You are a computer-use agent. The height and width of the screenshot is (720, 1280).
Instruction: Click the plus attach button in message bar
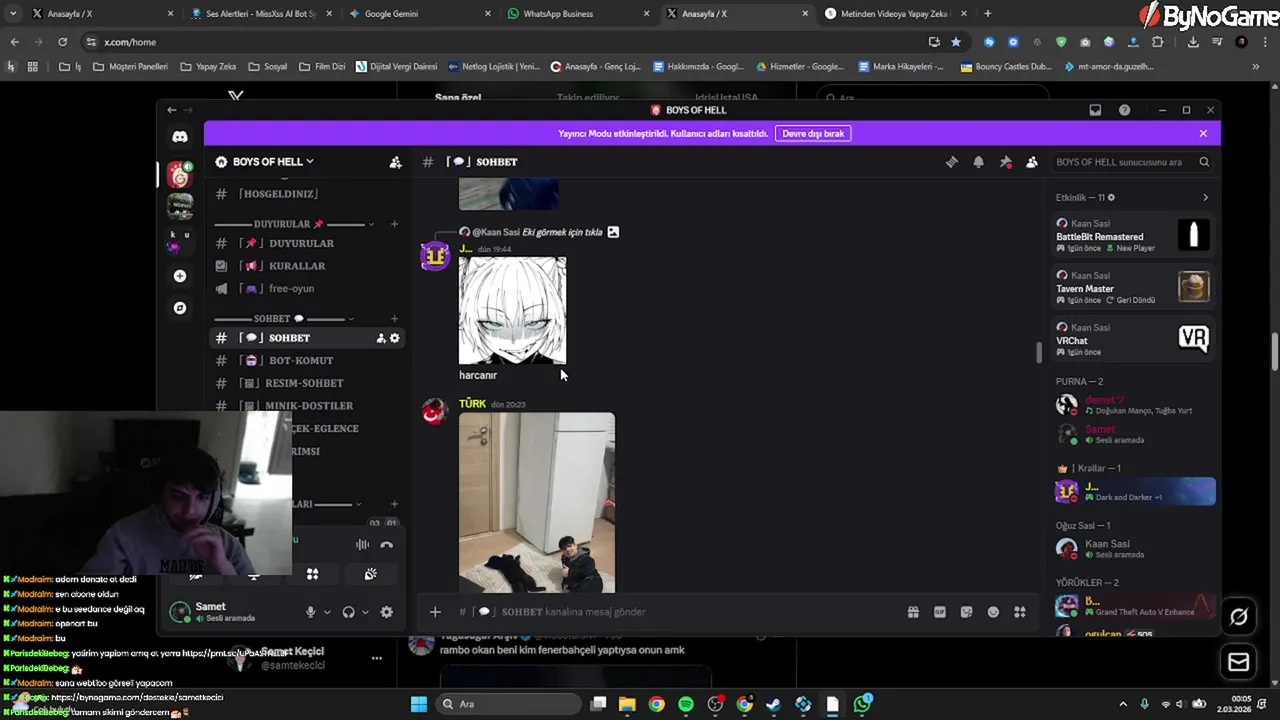(435, 612)
